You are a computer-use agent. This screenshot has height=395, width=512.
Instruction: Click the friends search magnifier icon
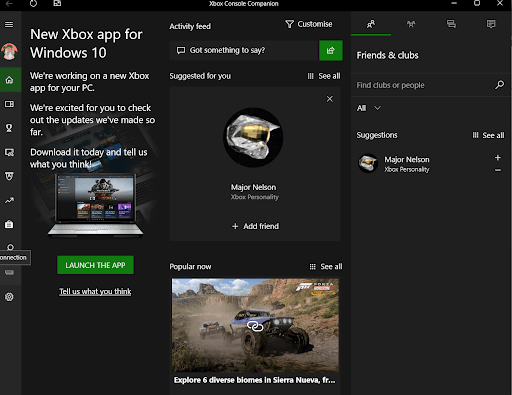[x=499, y=85]
